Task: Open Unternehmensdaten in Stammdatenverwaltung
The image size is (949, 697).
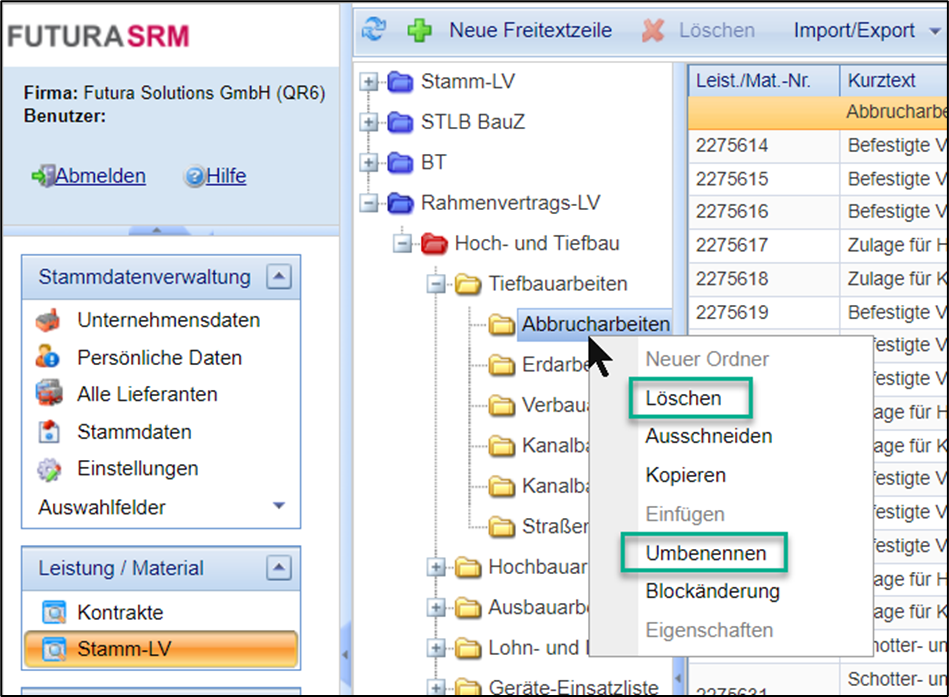Action: pyautogui.click(x=168, y=320)
